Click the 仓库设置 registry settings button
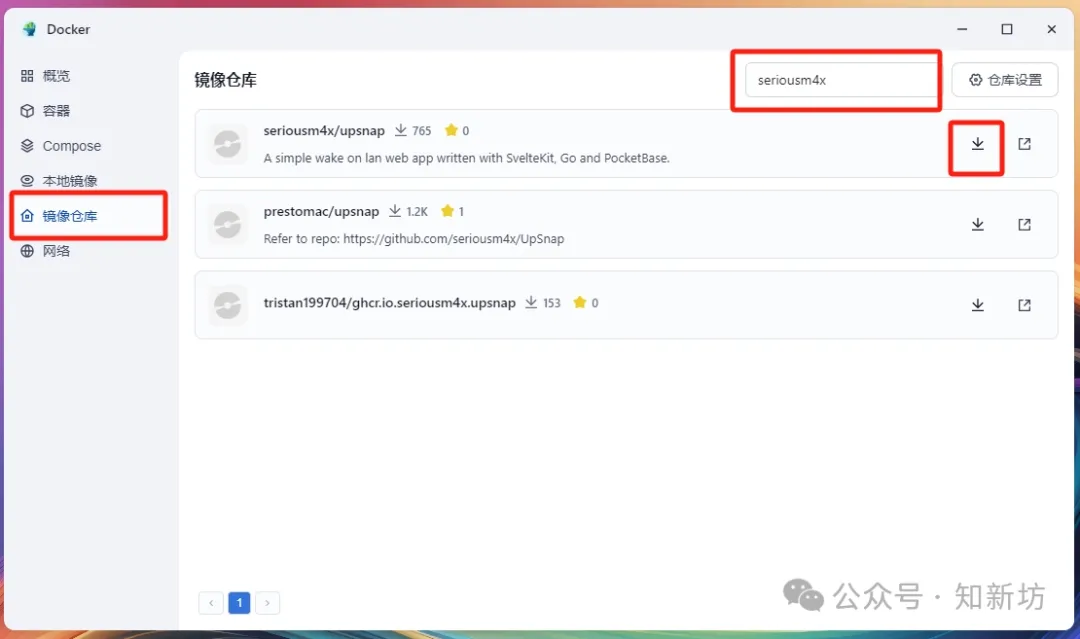 coord(1005,80)
